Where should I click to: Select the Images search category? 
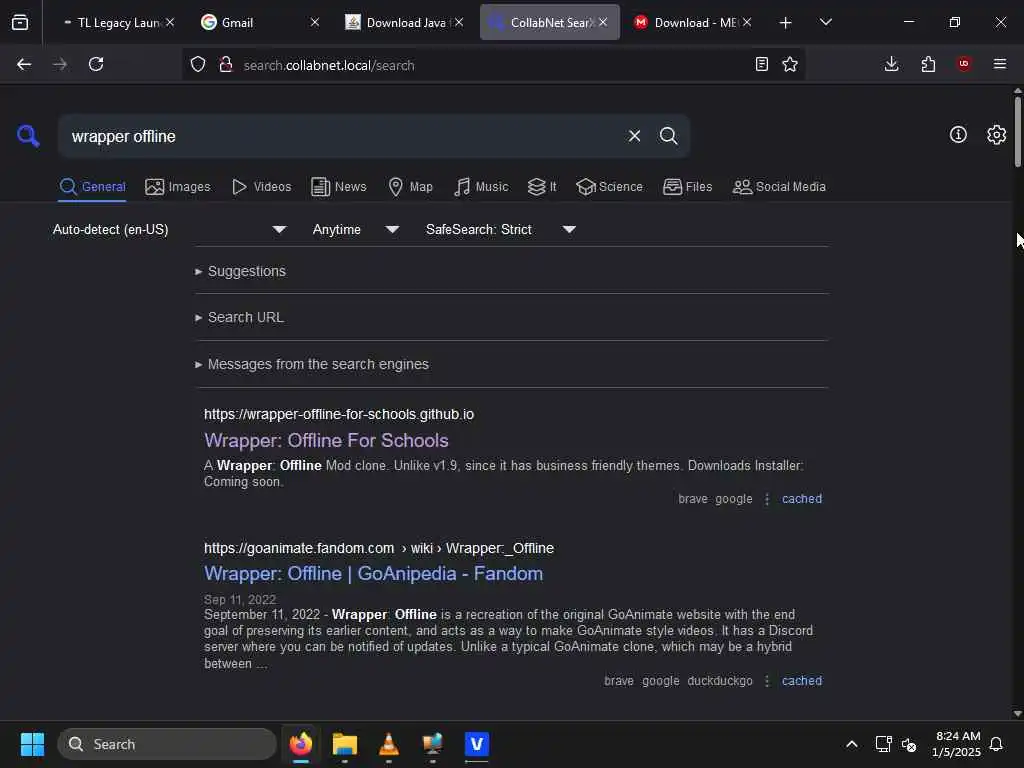coord(178,187)
